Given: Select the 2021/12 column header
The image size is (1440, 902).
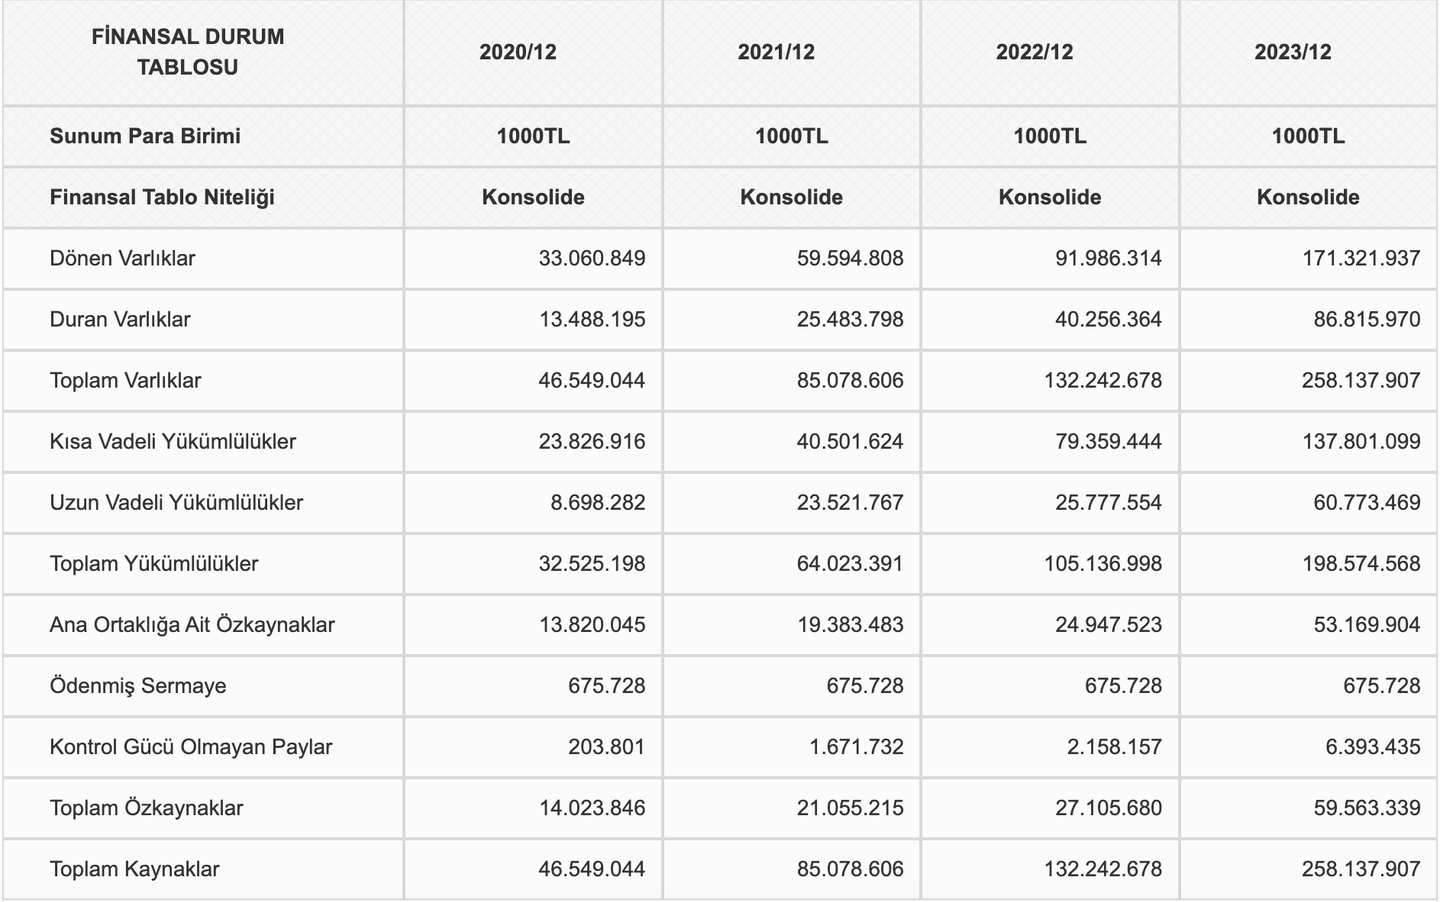Looking at the screenshot, I should click(776, 52).
